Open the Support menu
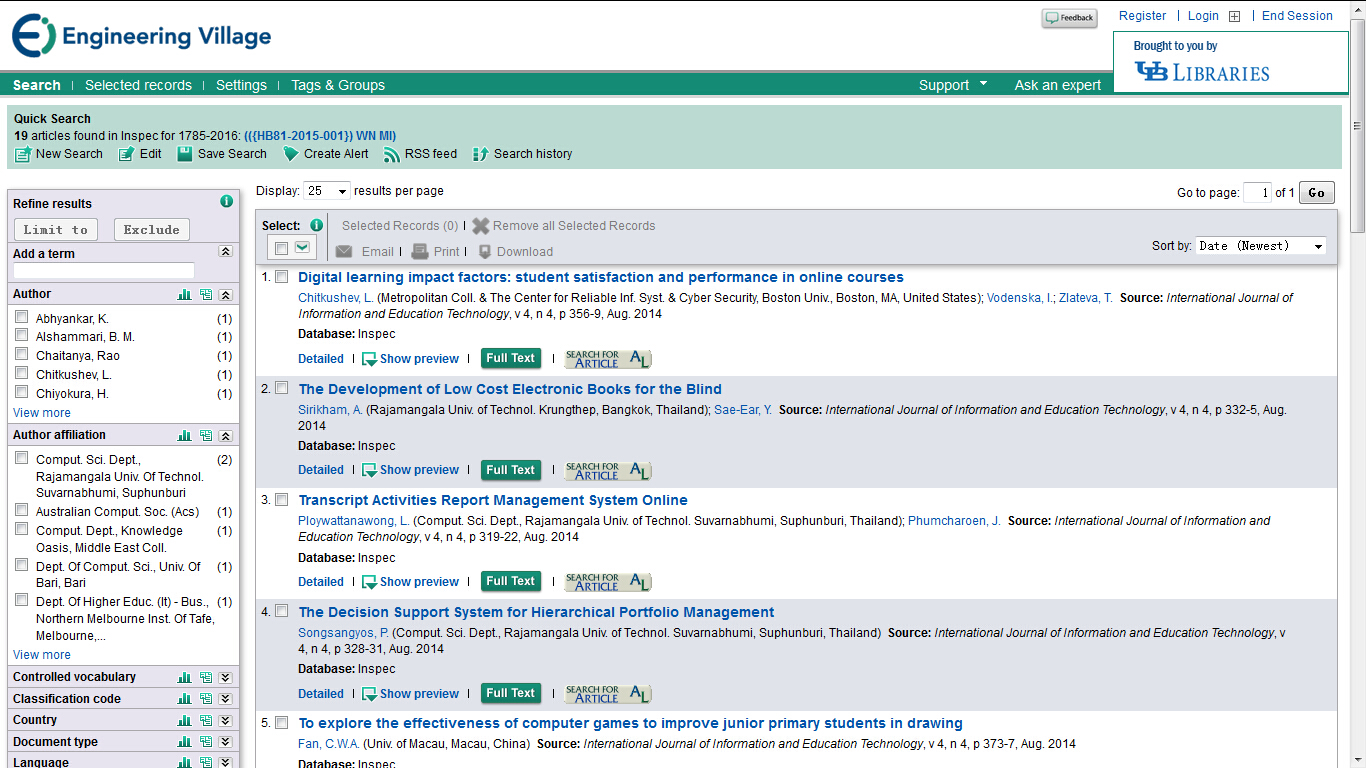This screenshot has width=1366, height=768. point(953,85)
